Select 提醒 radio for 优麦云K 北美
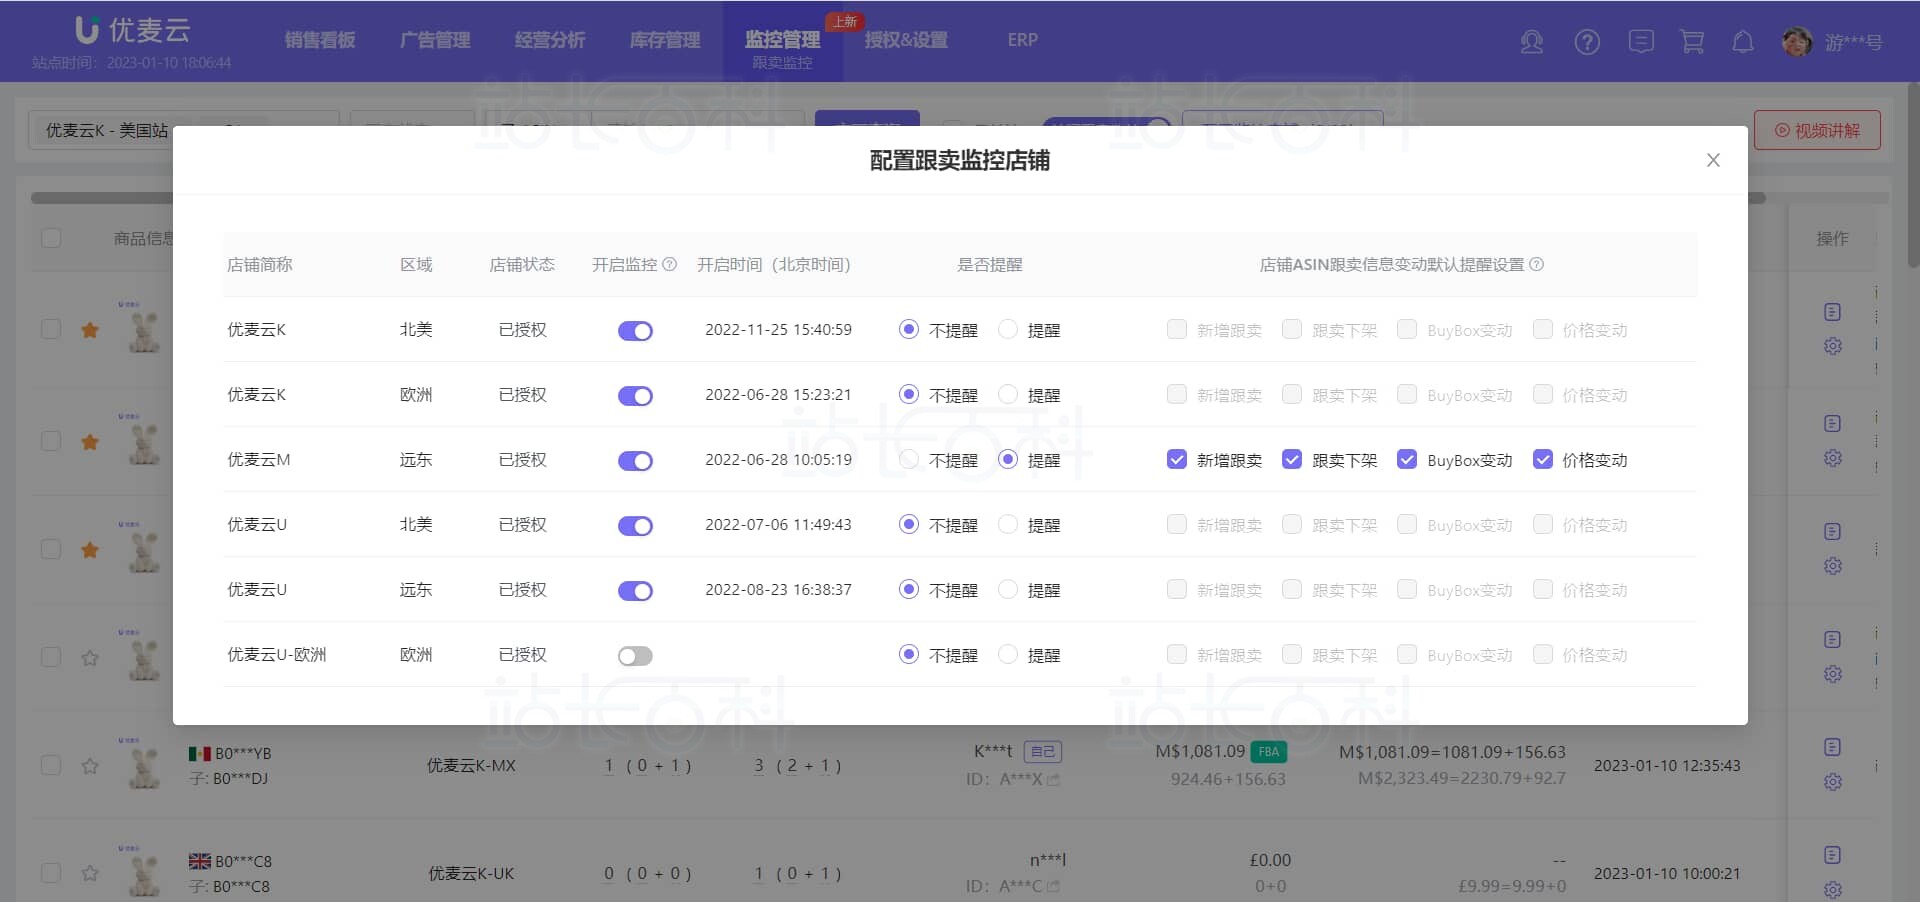The width and height of the screenshot is (1920, 902). [x=1008, y=330]
